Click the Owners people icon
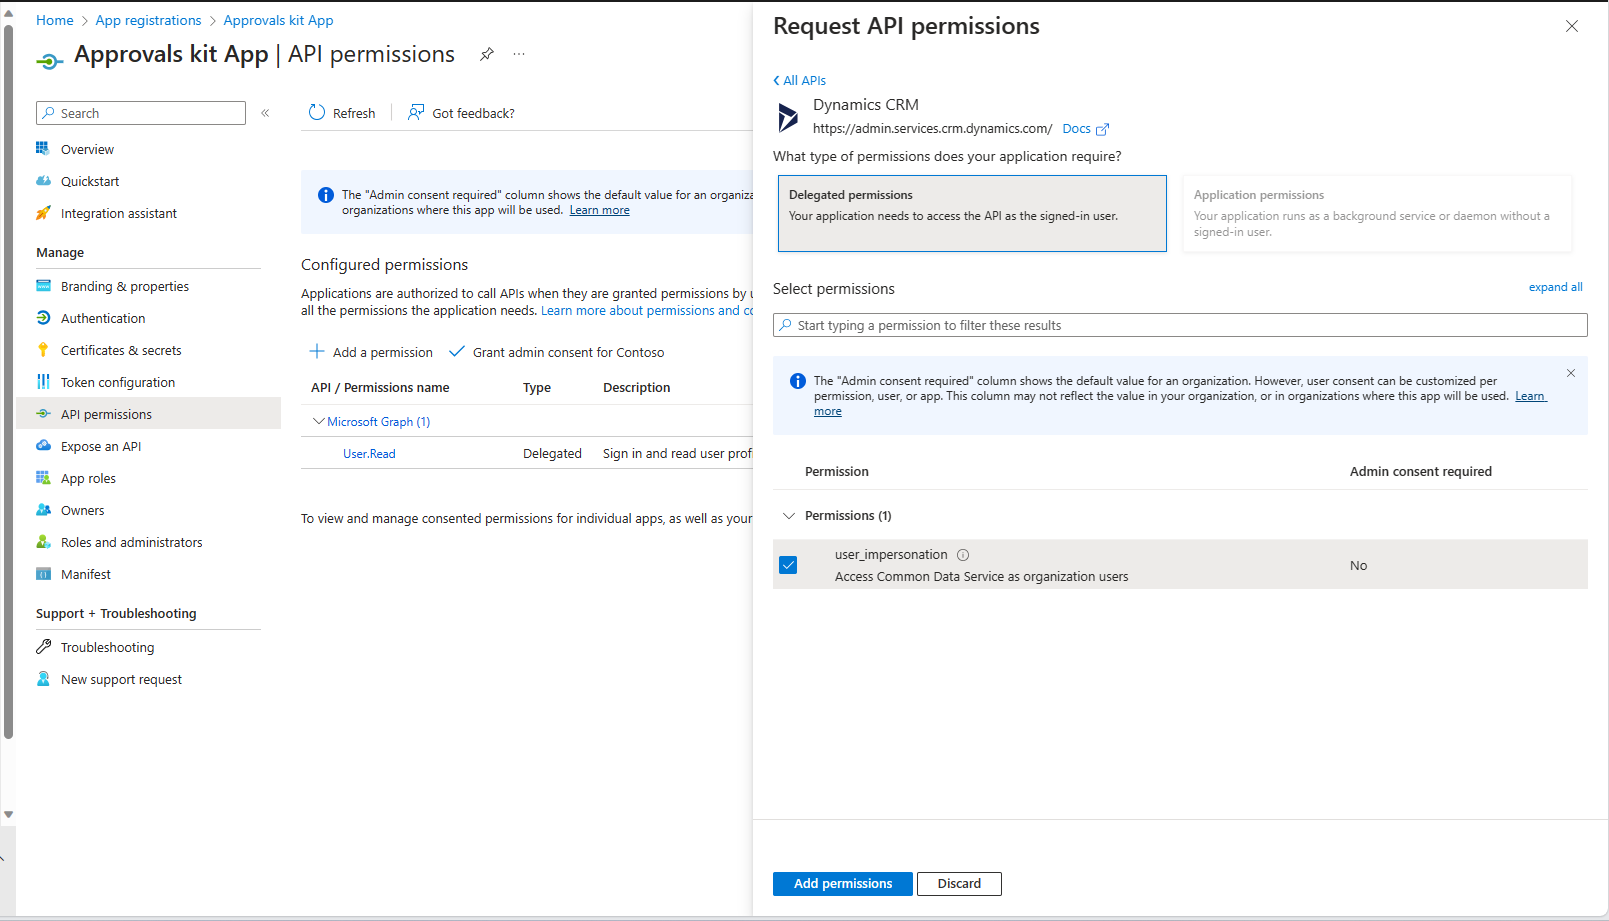The image size is (1609, 921). (43, 510)
